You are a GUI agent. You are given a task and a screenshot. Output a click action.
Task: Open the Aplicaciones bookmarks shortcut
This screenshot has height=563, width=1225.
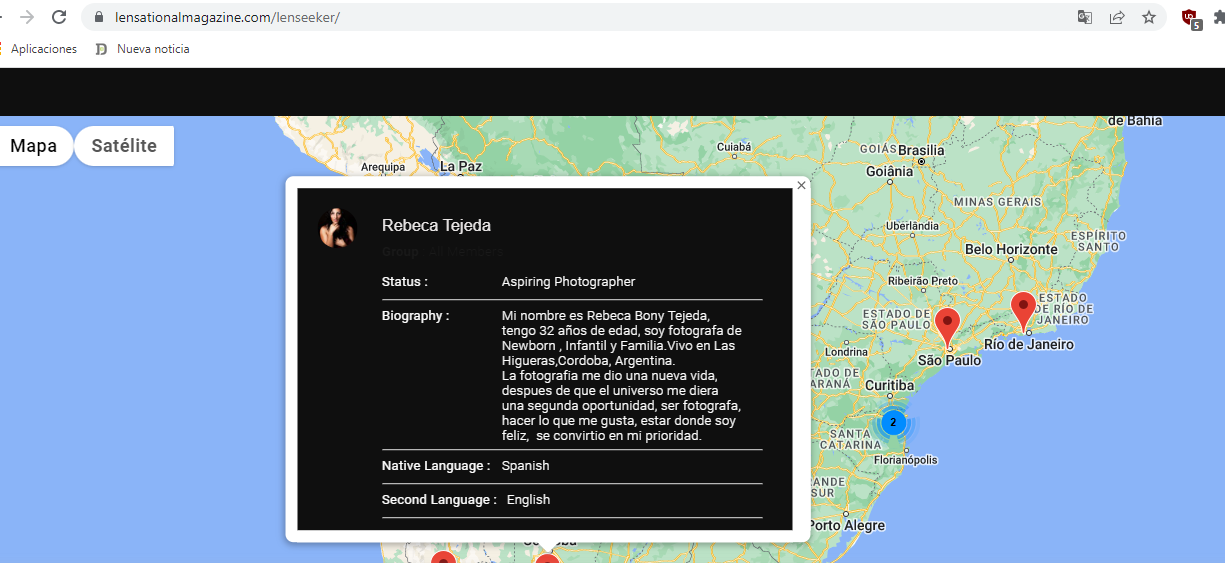[42, 49]
